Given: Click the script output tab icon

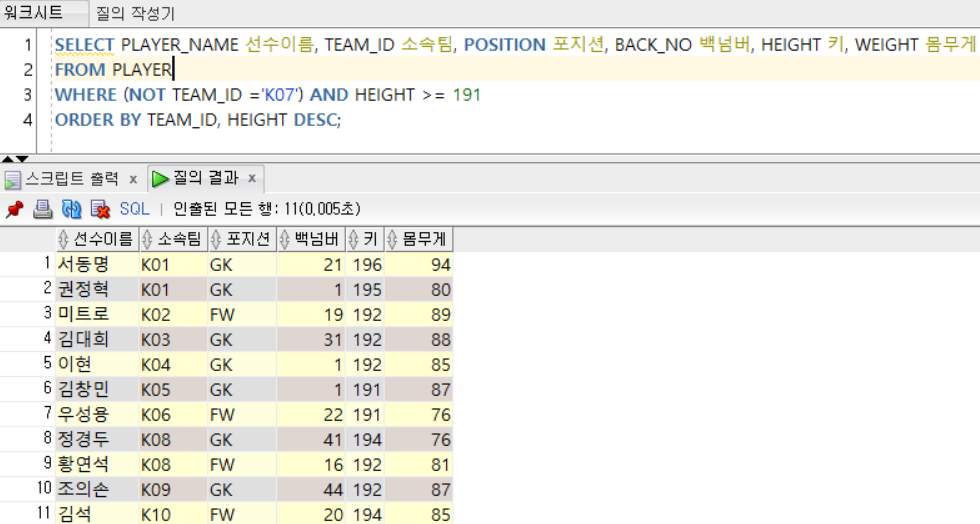Looking at the screenshot, I should pyautogui.click(x=12, y=180).
